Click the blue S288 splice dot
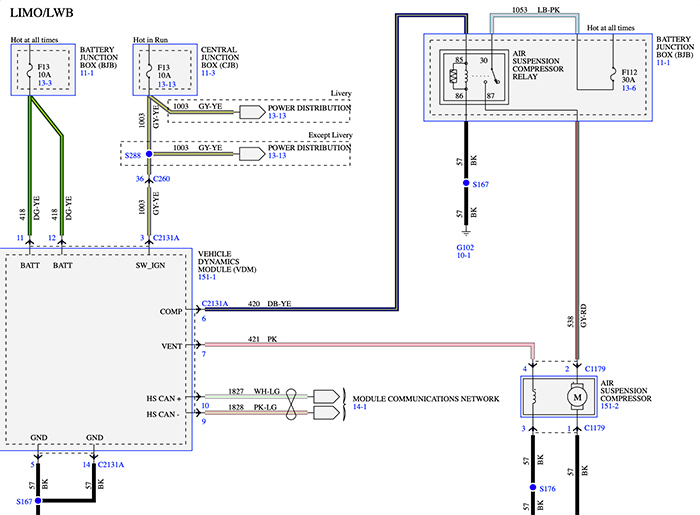Image resolution: width=700 pixels, height=515 pixels. [149, 154]
